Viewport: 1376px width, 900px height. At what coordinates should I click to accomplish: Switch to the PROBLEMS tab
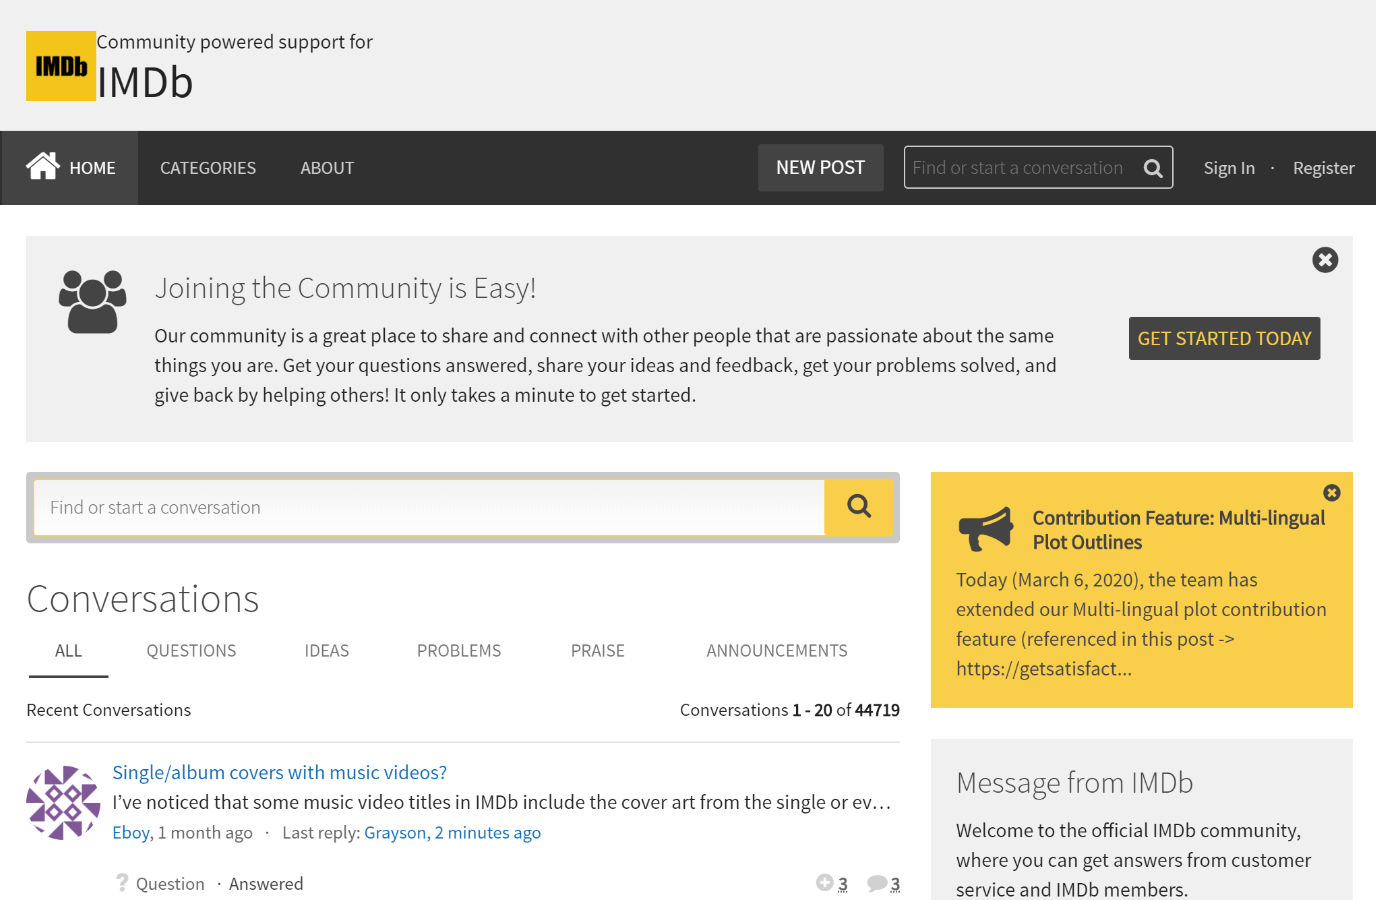tap(459, 651)
